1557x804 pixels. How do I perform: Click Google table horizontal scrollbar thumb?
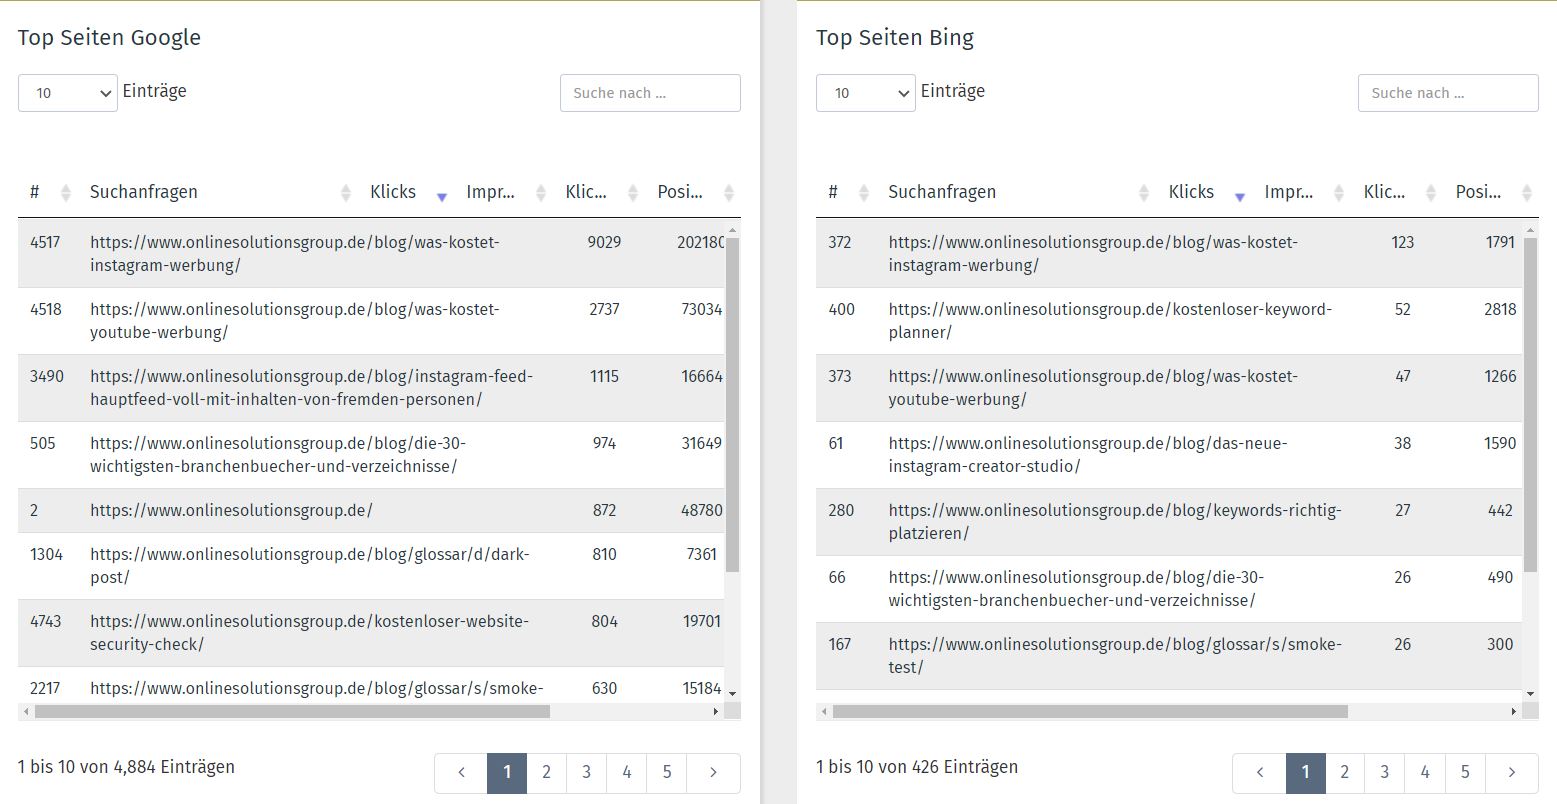(x=292, y=712)
